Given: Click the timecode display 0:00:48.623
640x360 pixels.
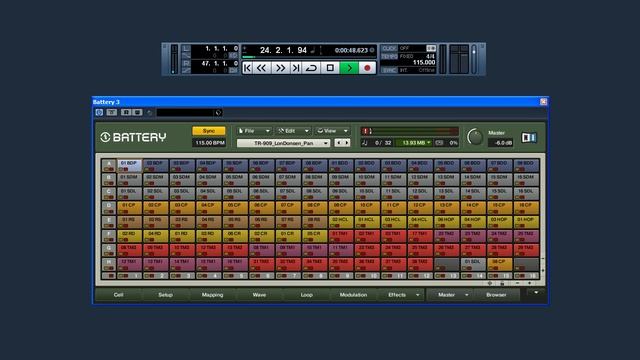Looking at the screenshot, I should [x=351, y=50].
